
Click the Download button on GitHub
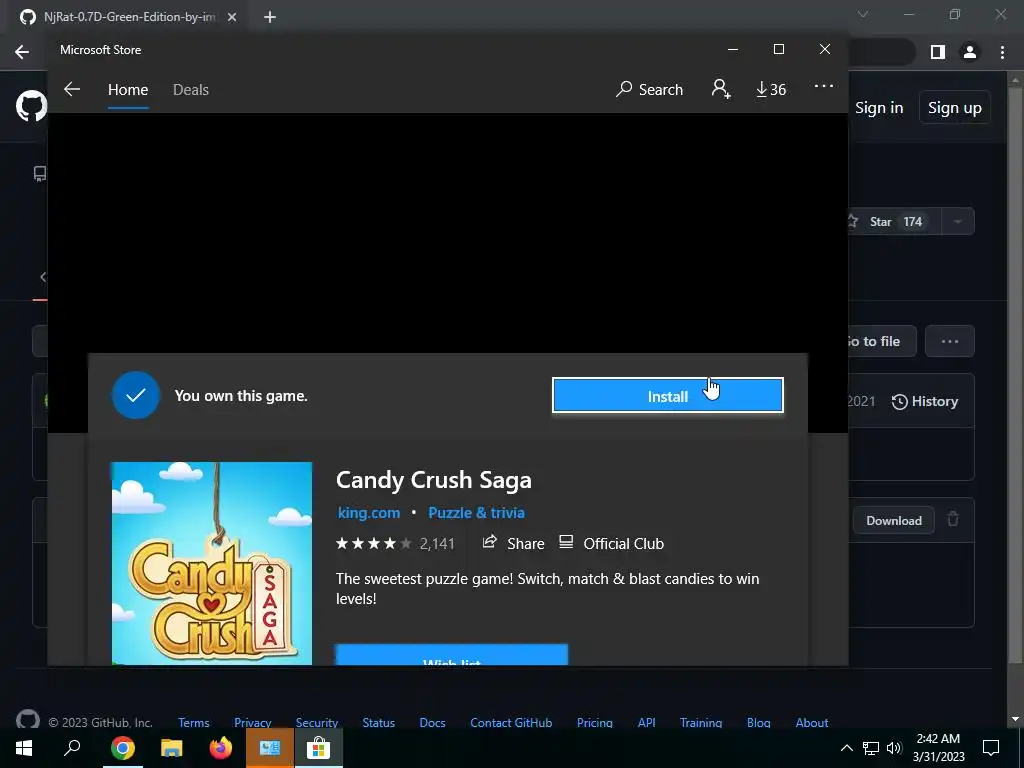pos(893,520)
